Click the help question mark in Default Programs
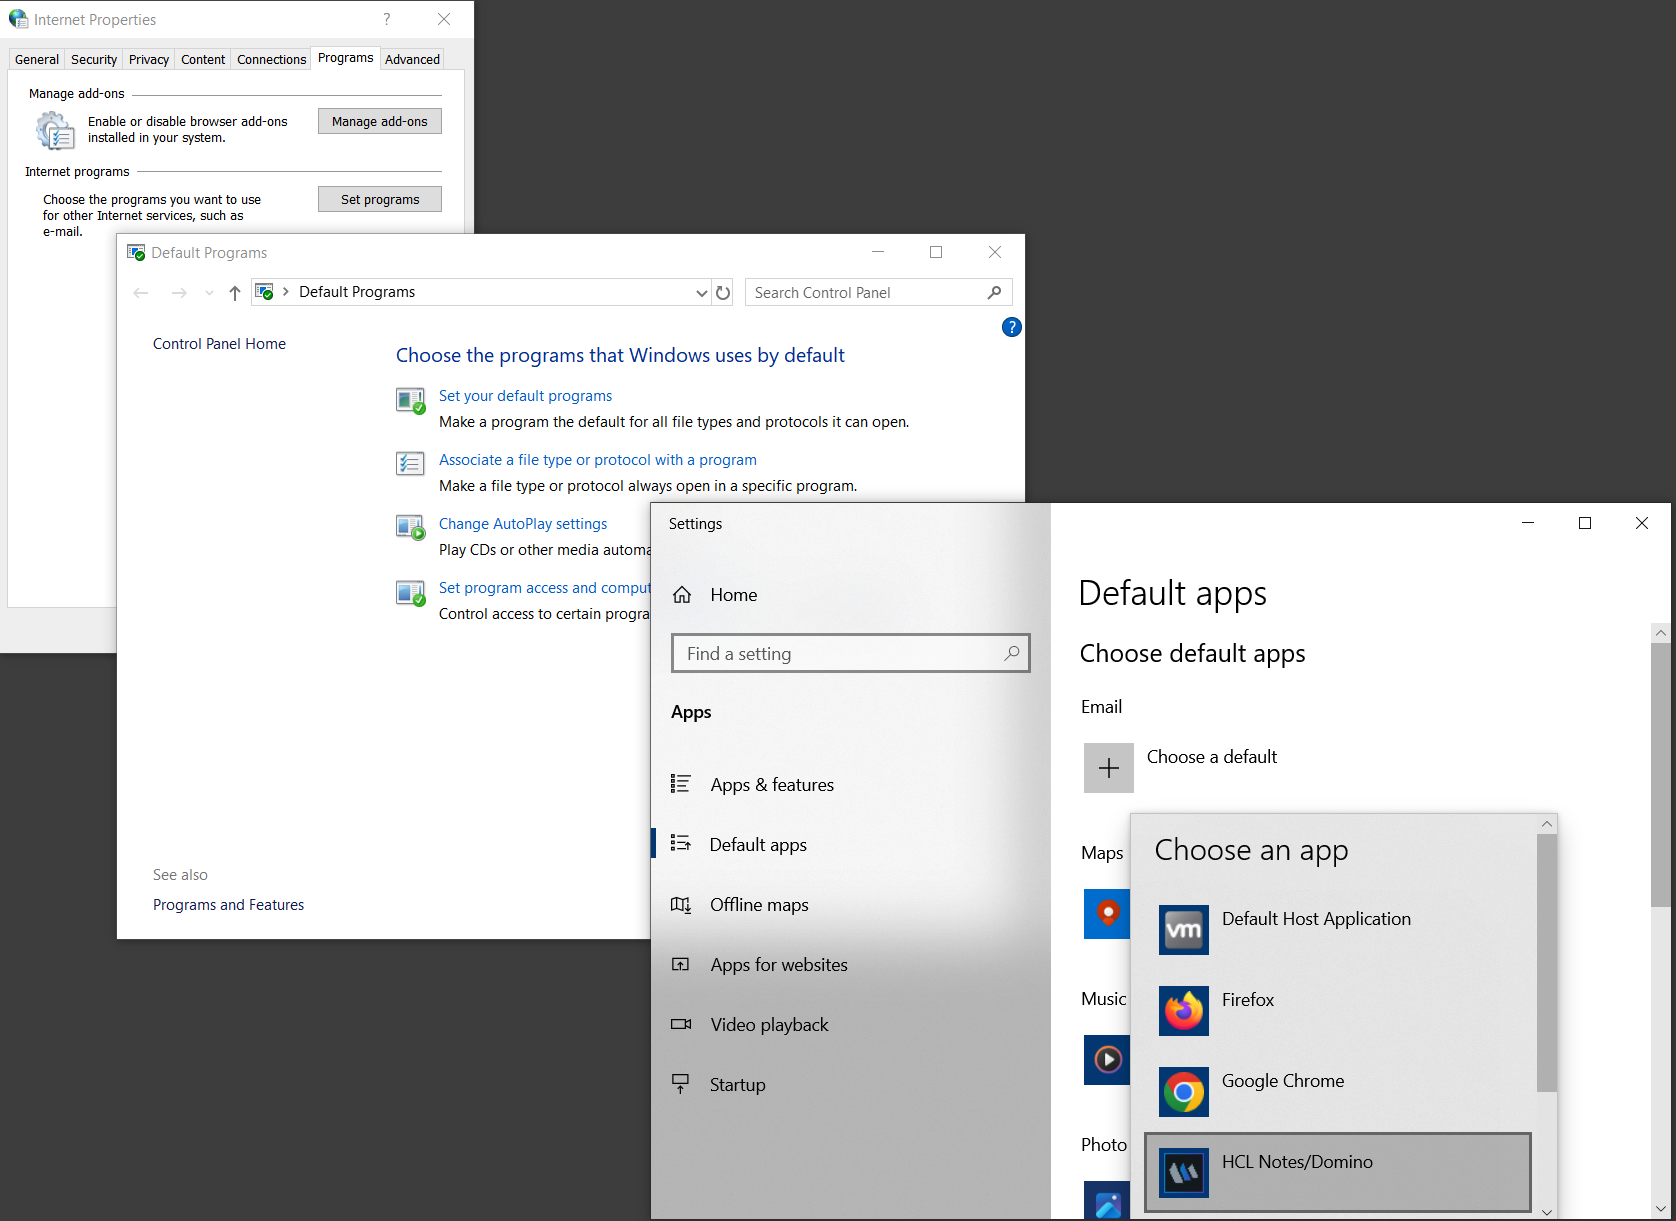1676x1221 pixels. (x=1011, y=327)
